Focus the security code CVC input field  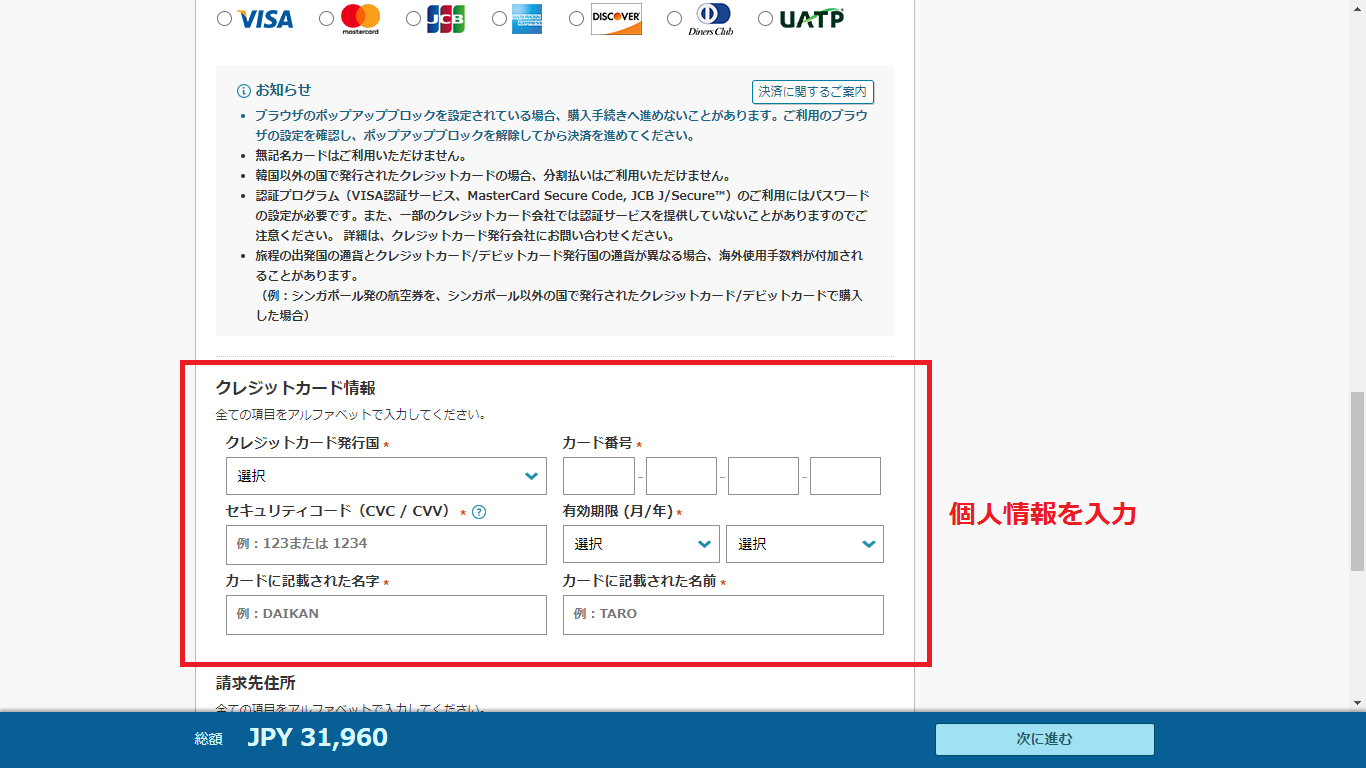point(386,544)
